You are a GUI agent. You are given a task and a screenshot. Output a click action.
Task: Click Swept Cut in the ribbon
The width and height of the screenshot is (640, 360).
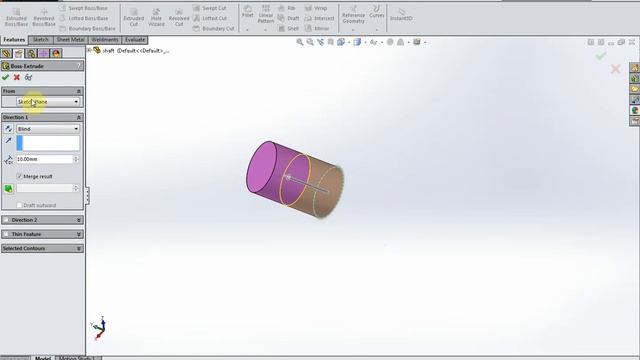click(x=209, y=8)
